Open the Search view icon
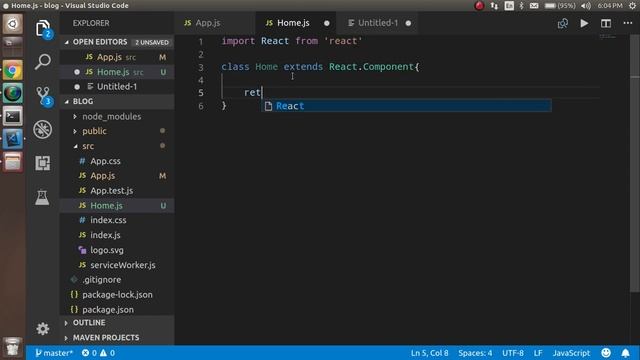The width and height of the screenshot is (640, 360). pos(42,62)
